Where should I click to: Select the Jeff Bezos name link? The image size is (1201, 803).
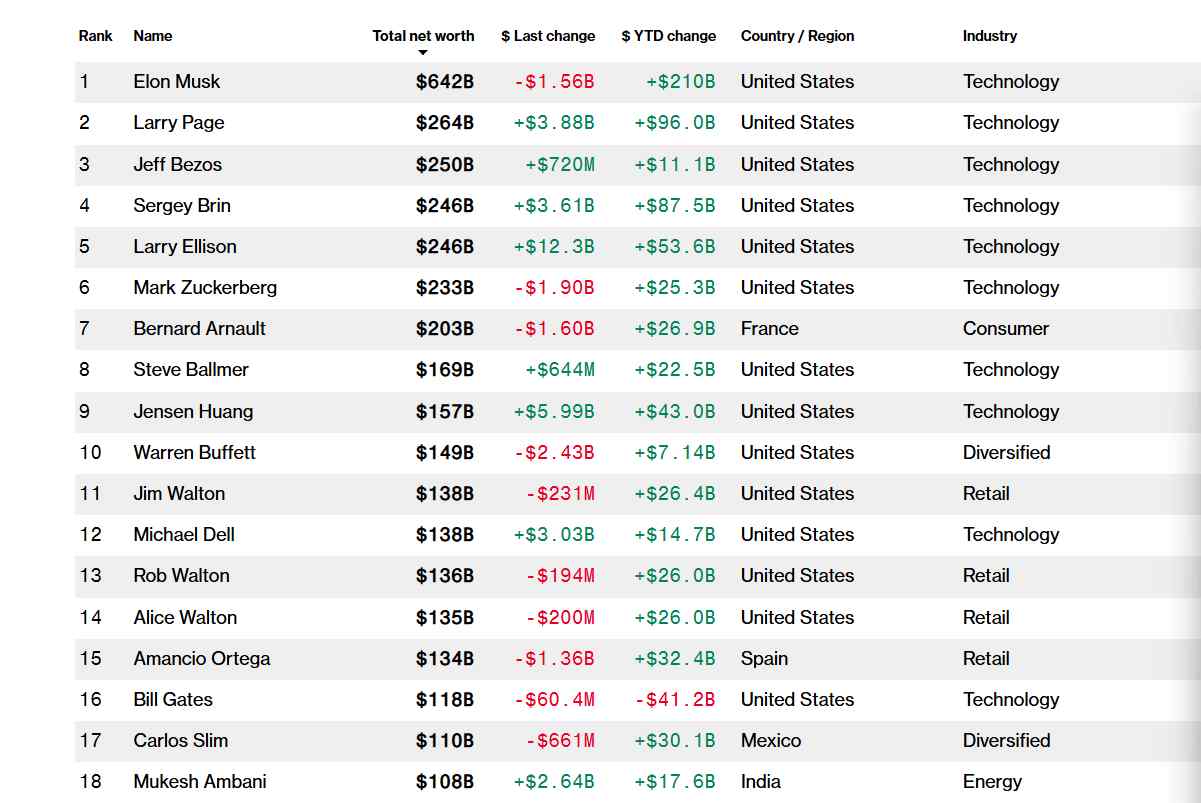point(178,164)
